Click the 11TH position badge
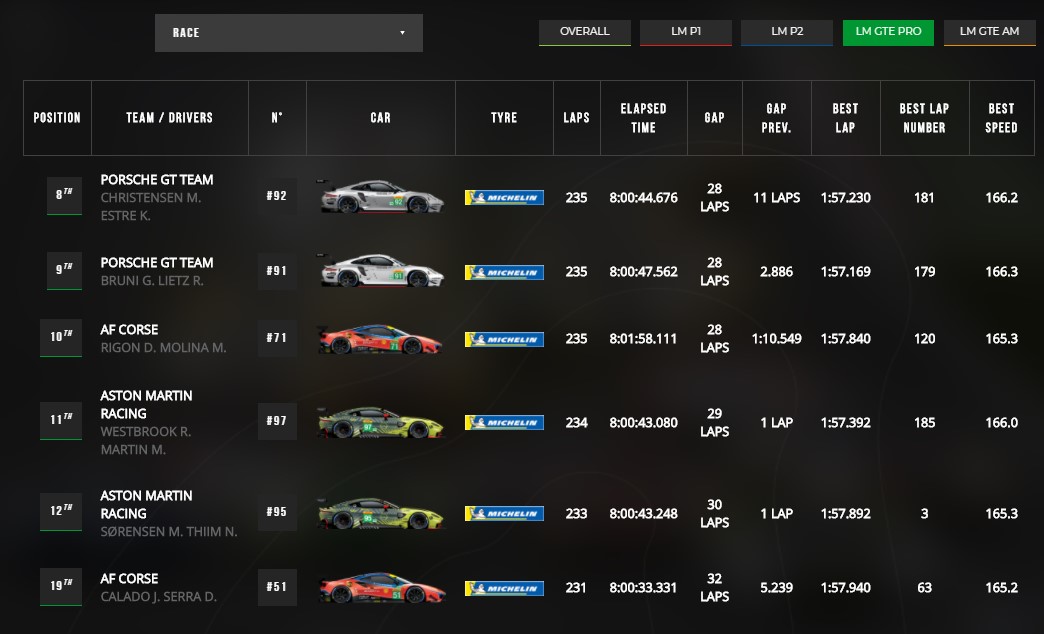1044x634 pixels. [61, 420]
